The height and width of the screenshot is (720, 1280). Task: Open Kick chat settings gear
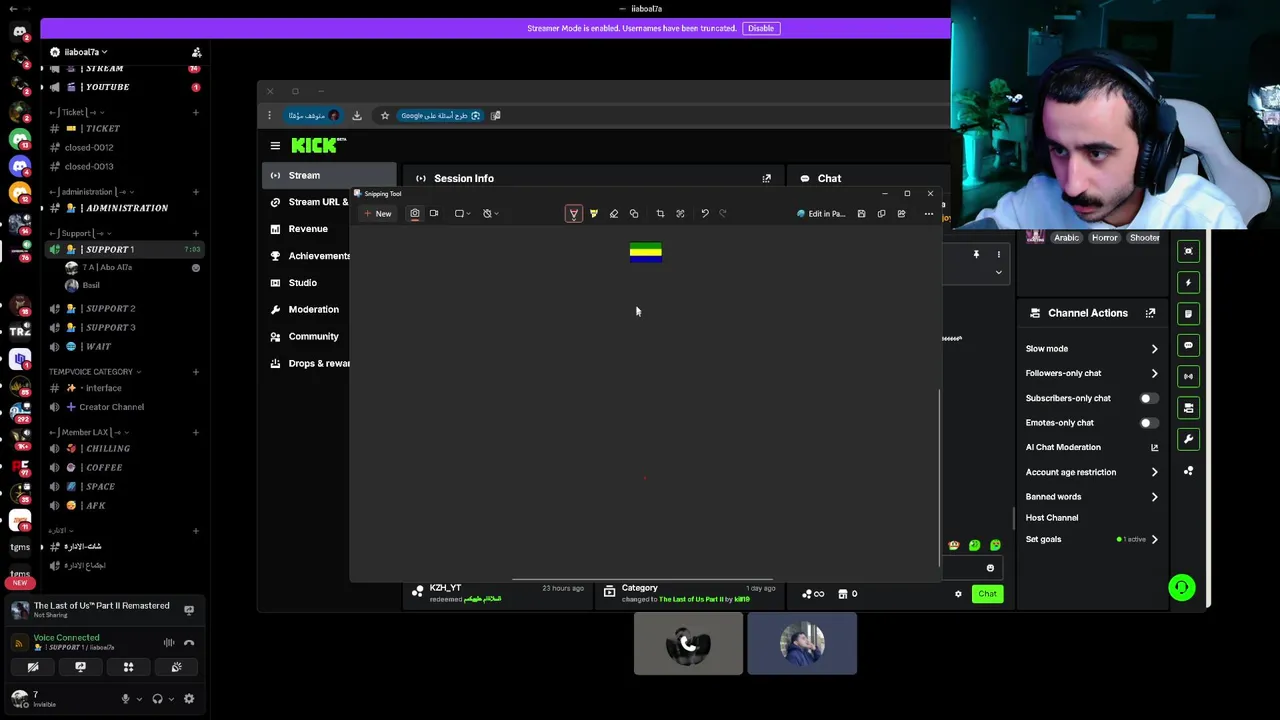click(x=958, y=594)
